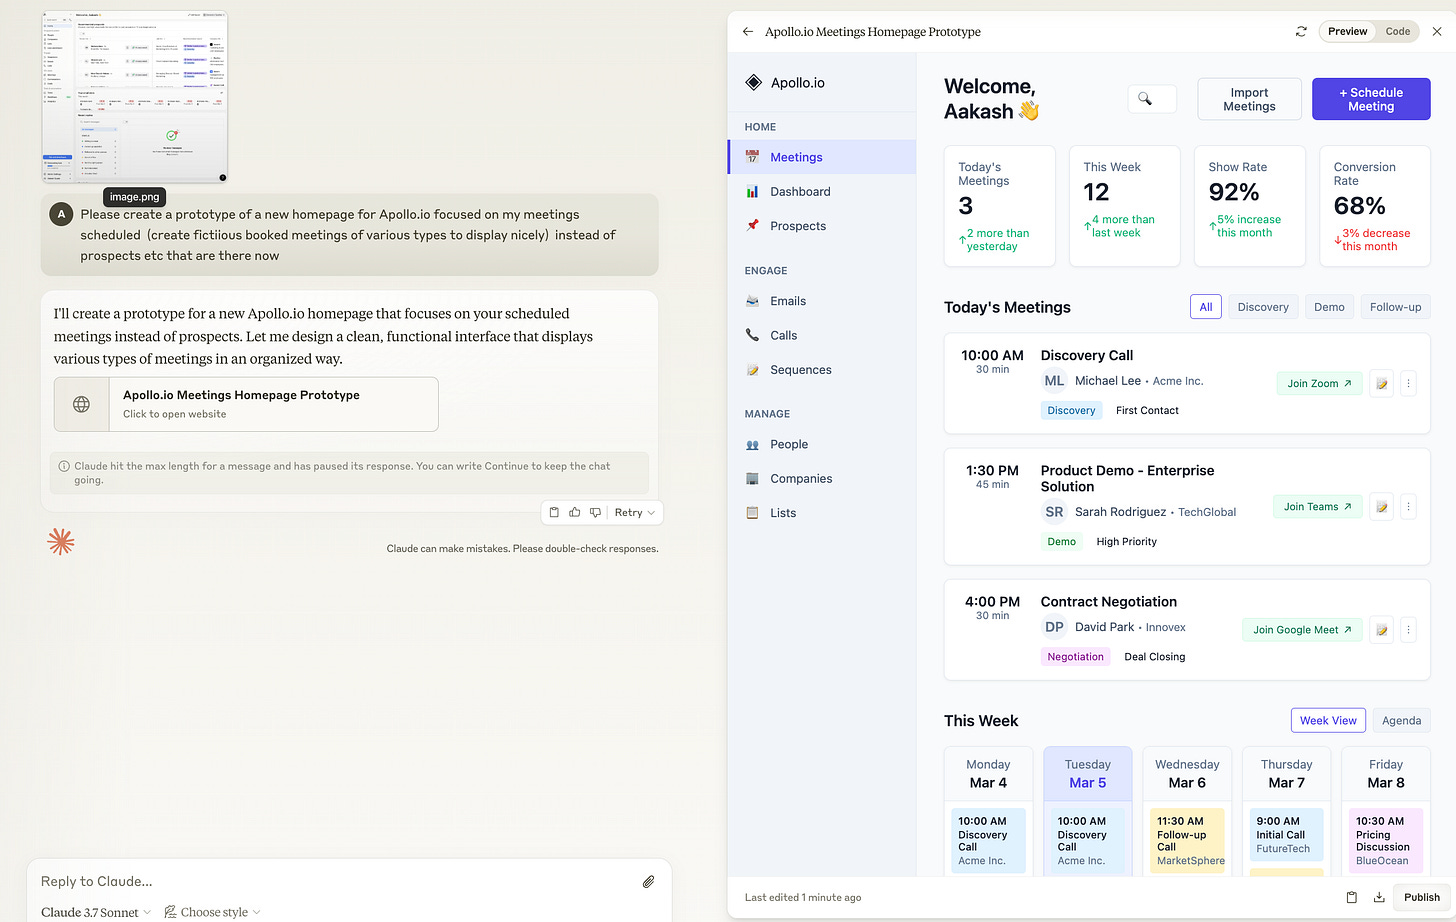Open People in the sidebar

point(822,444)
